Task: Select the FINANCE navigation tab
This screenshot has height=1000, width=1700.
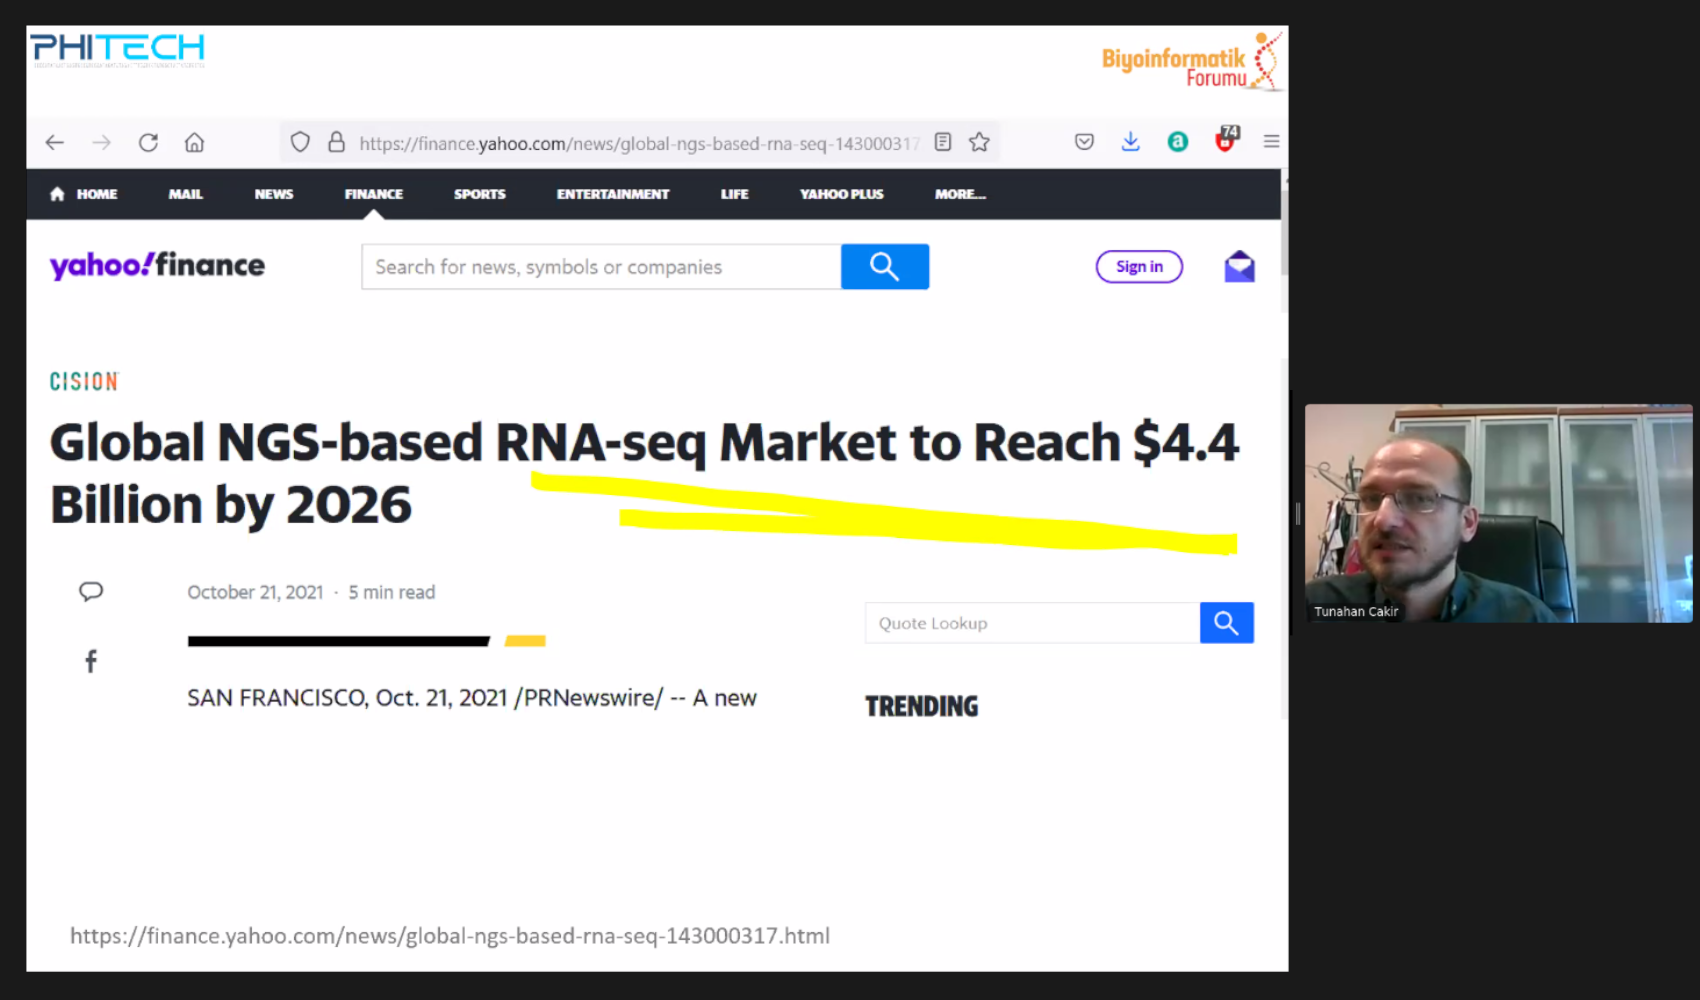Action: [373, 194]
